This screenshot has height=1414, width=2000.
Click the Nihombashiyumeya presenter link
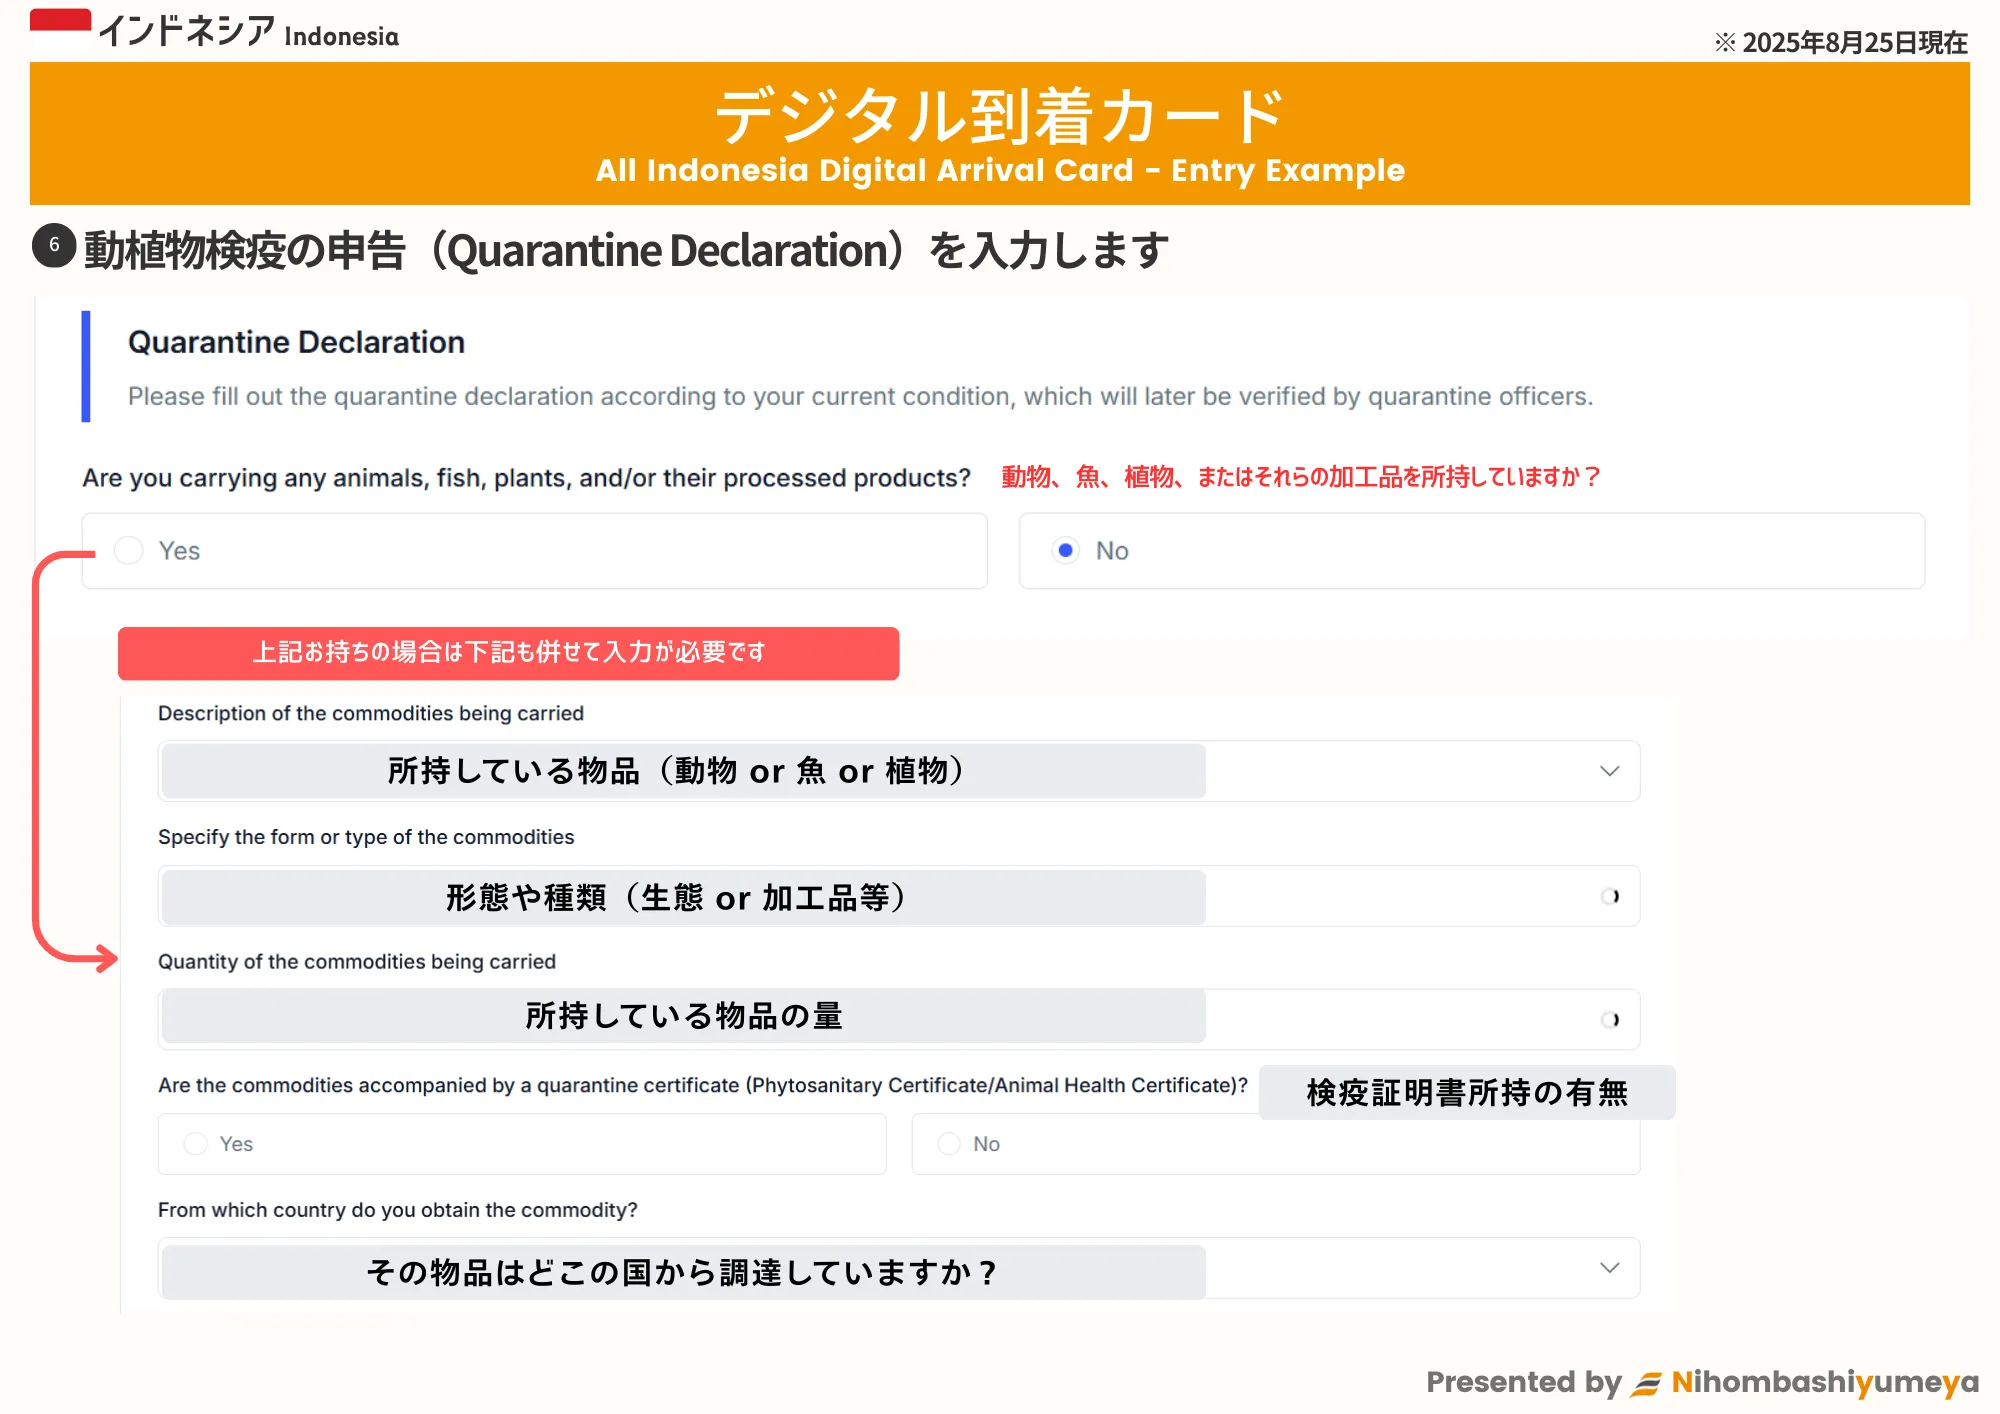[1824, 1383]
